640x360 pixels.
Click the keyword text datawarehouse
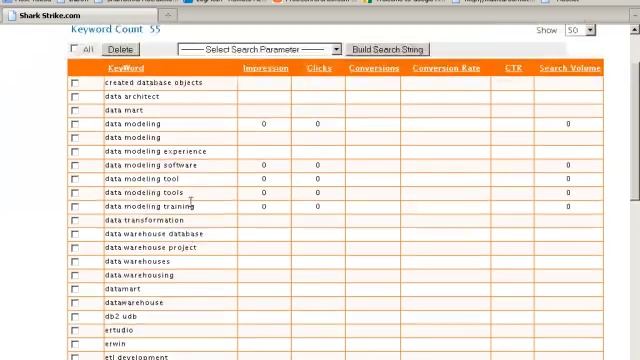pos(134,303)
